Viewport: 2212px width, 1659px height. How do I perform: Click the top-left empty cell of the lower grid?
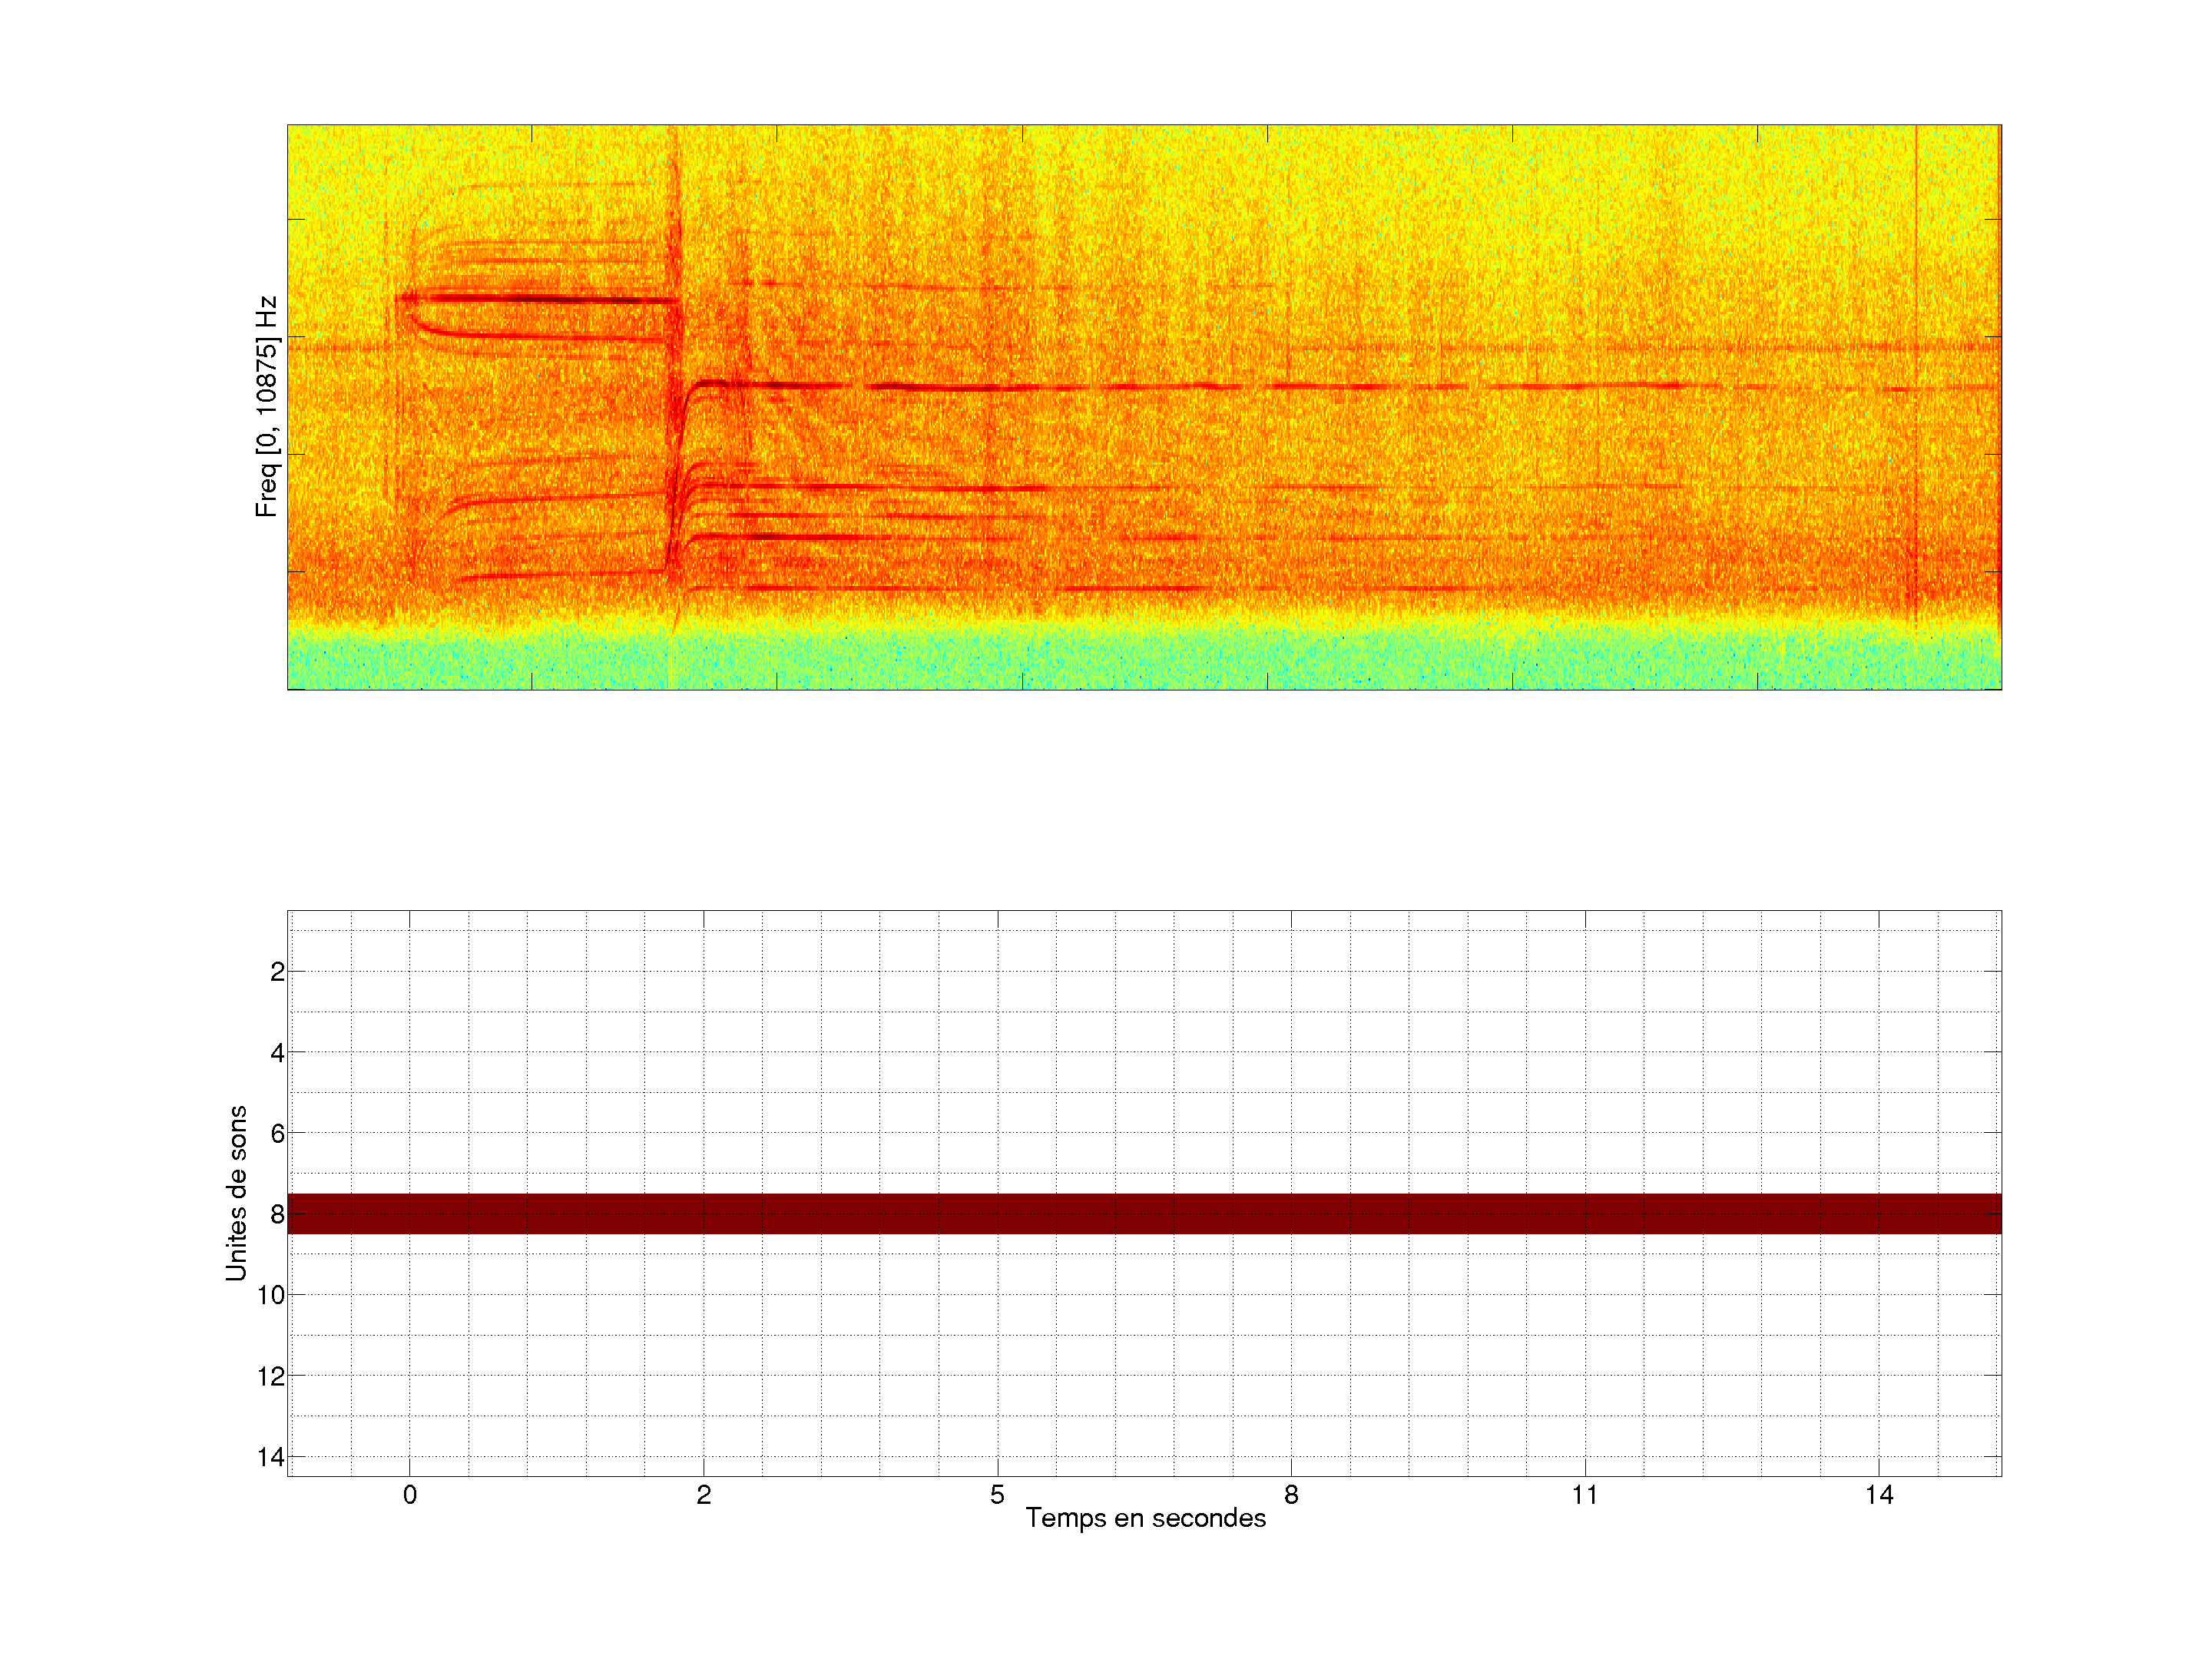point(320,920)
